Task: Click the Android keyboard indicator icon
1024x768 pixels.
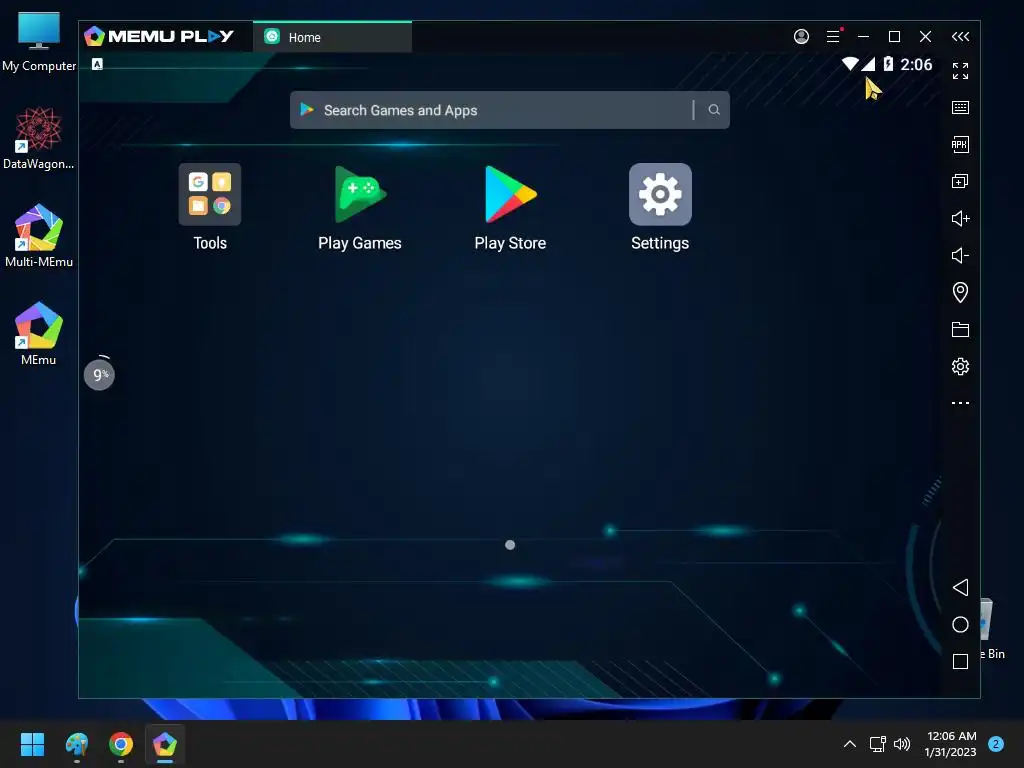Action: [x=97, y=64]
